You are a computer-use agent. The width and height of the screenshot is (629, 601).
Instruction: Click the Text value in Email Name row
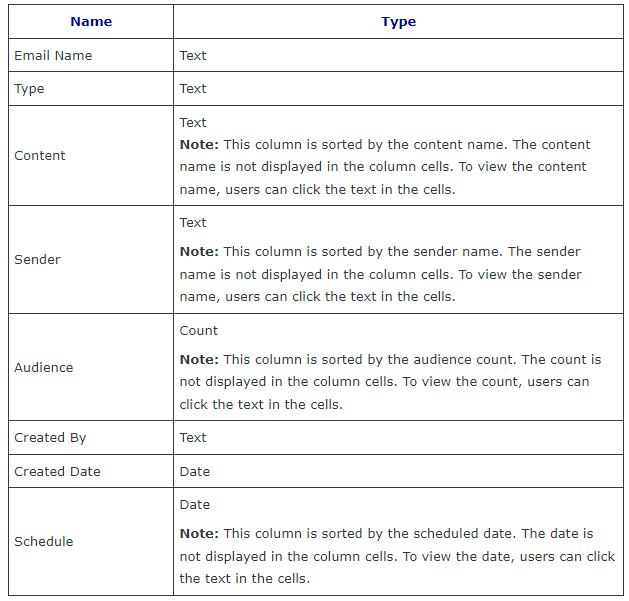click(x=193, y=56)
